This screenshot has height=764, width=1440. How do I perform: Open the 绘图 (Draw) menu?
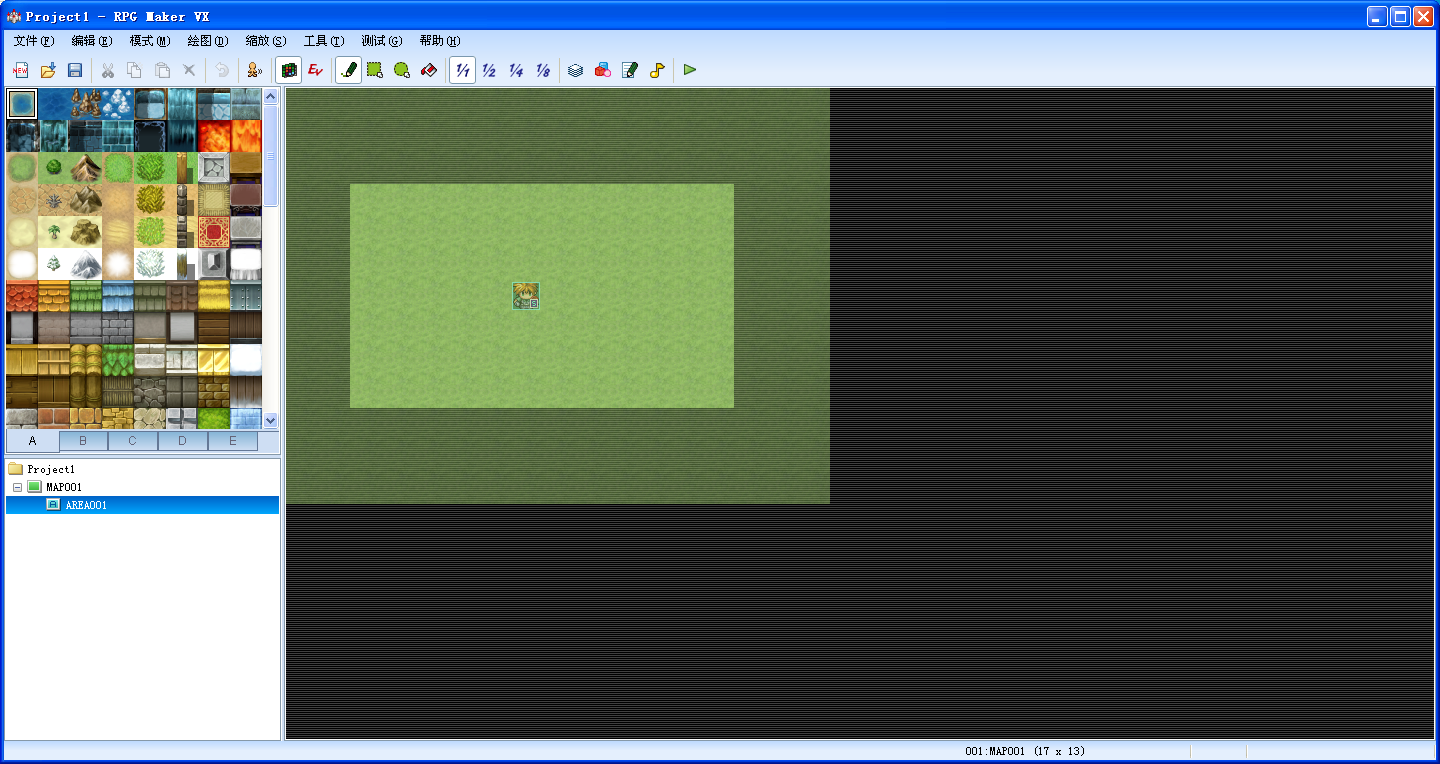point(208,41)
